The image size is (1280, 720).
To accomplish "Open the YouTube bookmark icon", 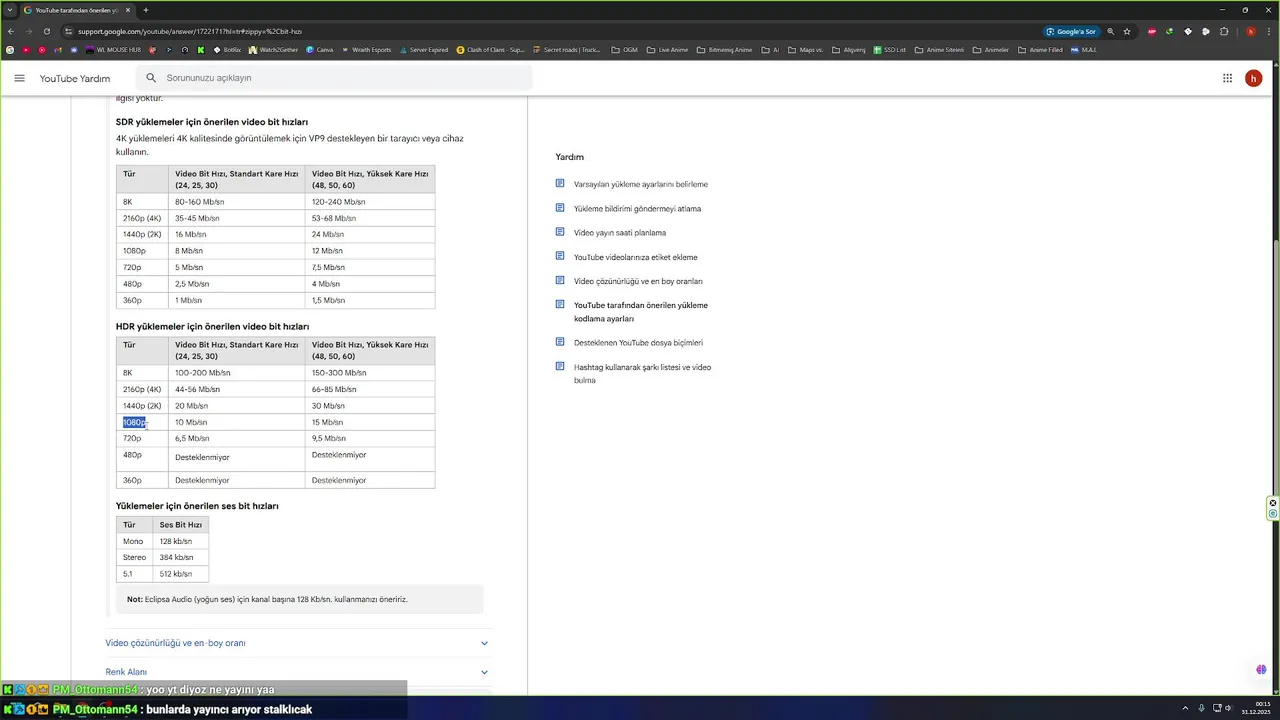I will (26, 49).
